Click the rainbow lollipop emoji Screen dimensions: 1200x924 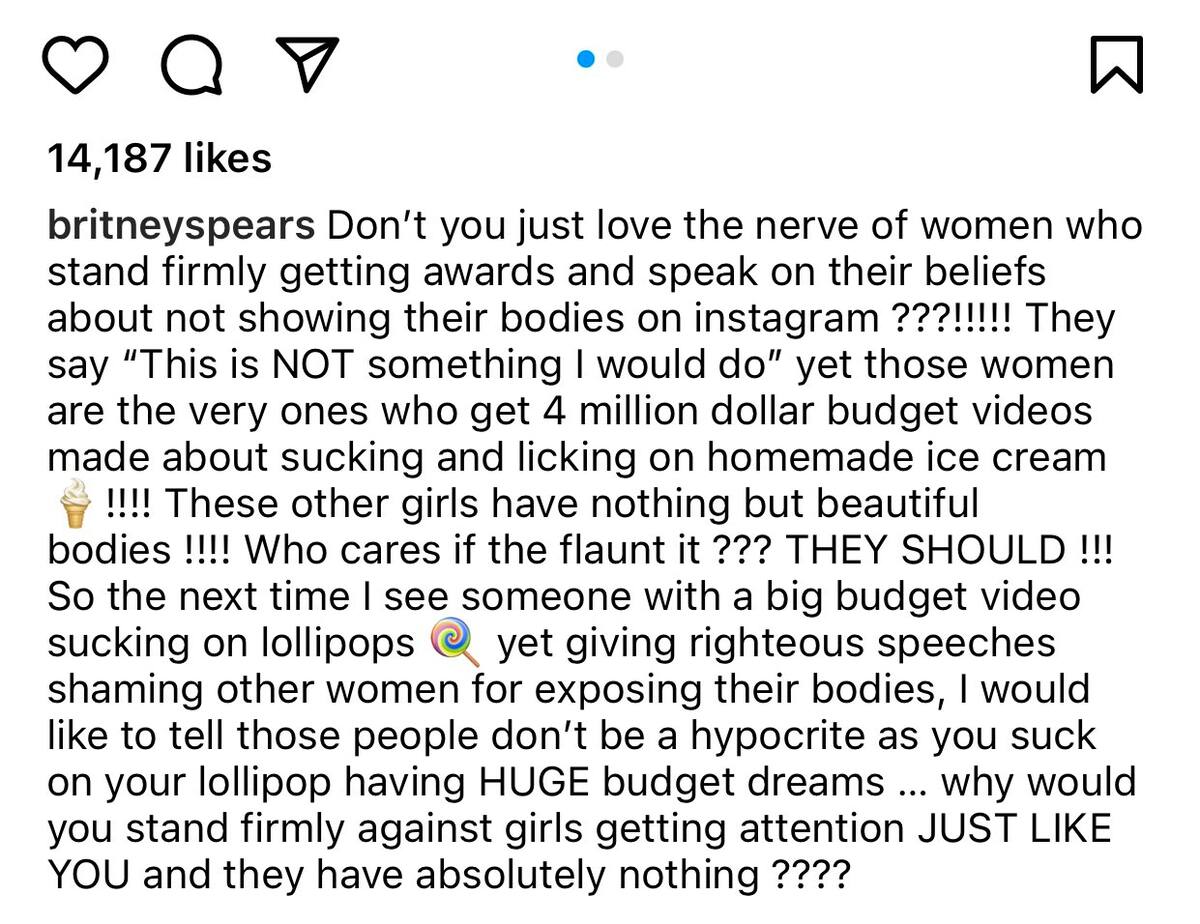(x=455, y=642)
